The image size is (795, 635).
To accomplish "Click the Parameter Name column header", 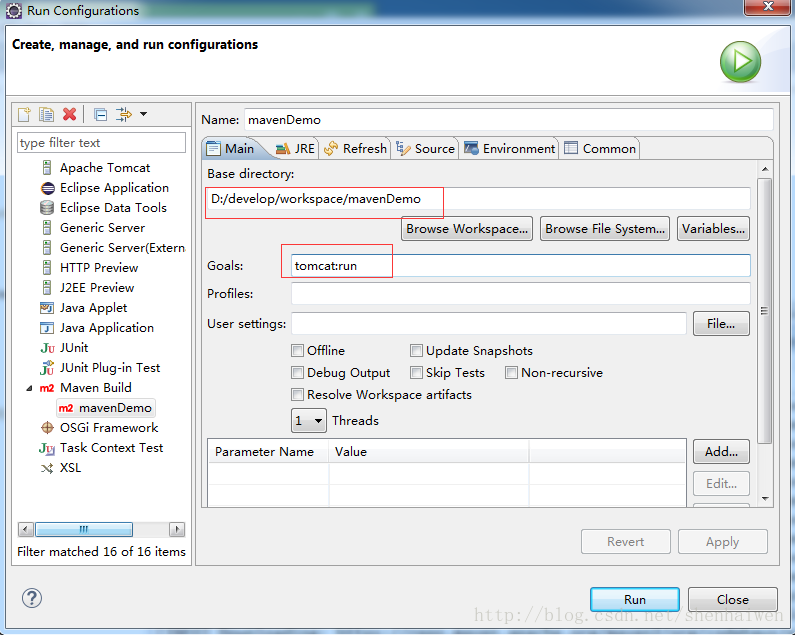I will (x=269, y=451).
